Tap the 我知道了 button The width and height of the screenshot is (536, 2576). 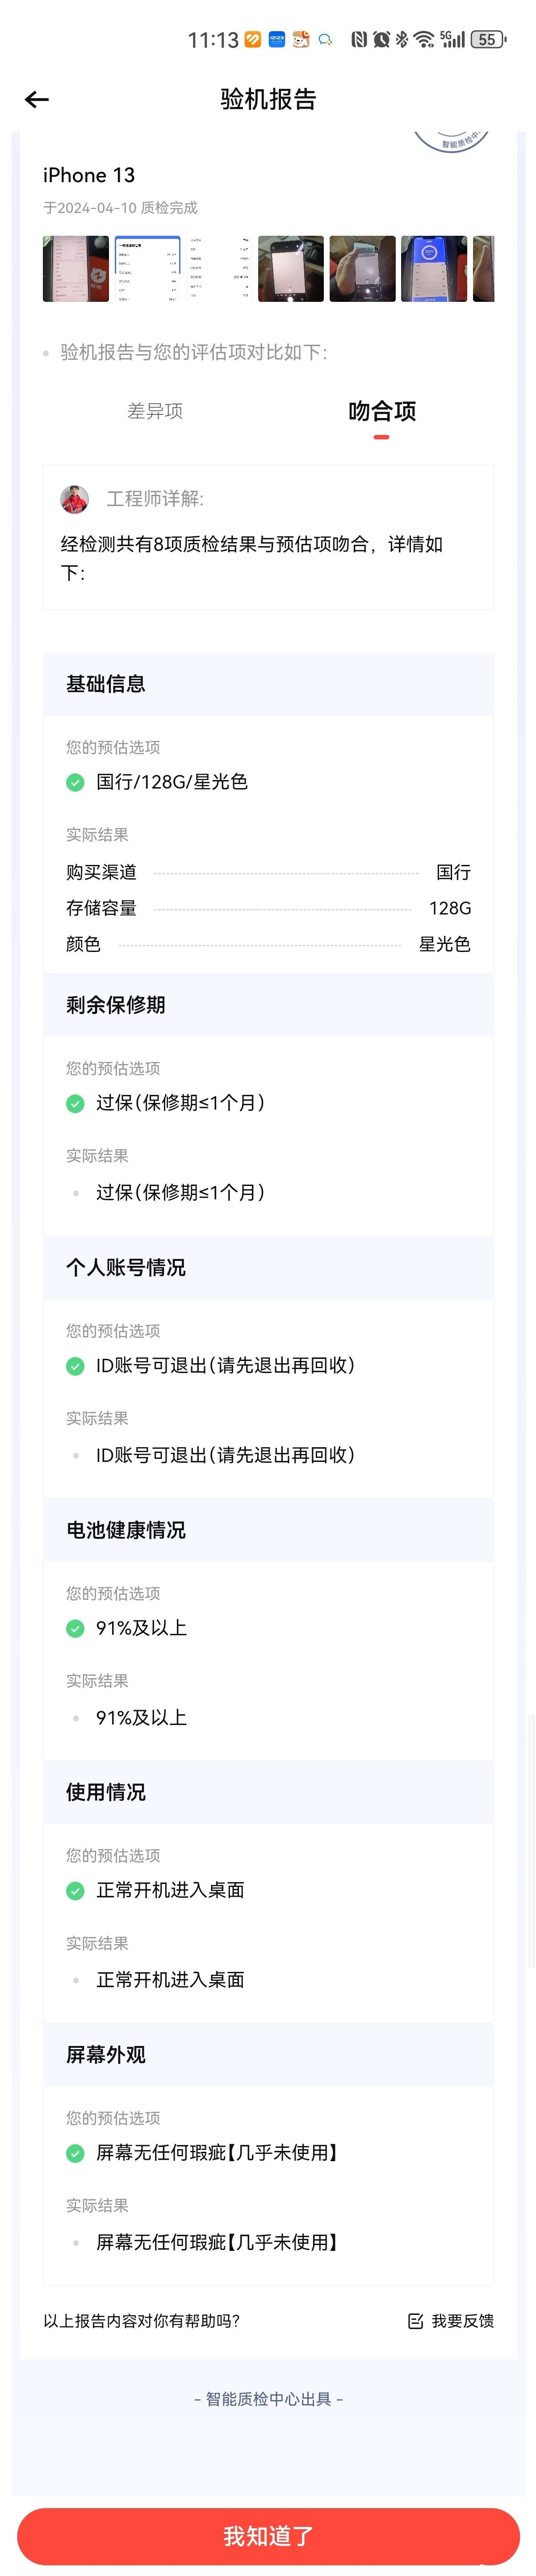[x=268, y=2535]
